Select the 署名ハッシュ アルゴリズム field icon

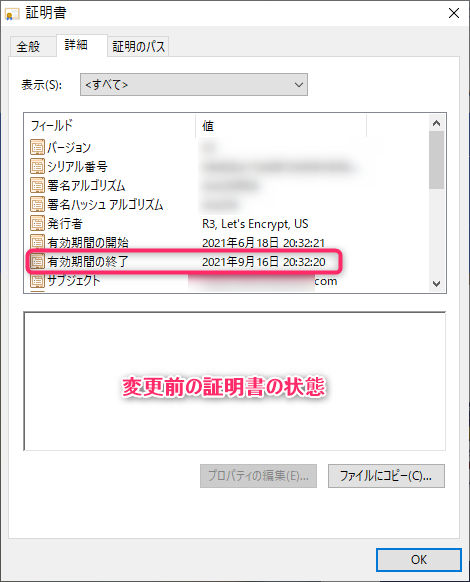point(37,204)
